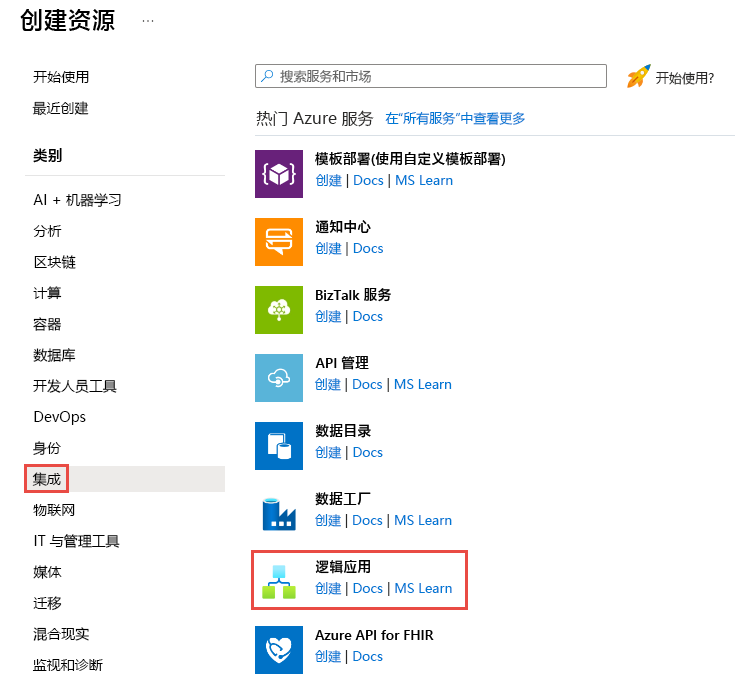Click 创建 under 通知中心
Image resolution: width=751 pixels, height=681 pixels.
tap(329, 249)
